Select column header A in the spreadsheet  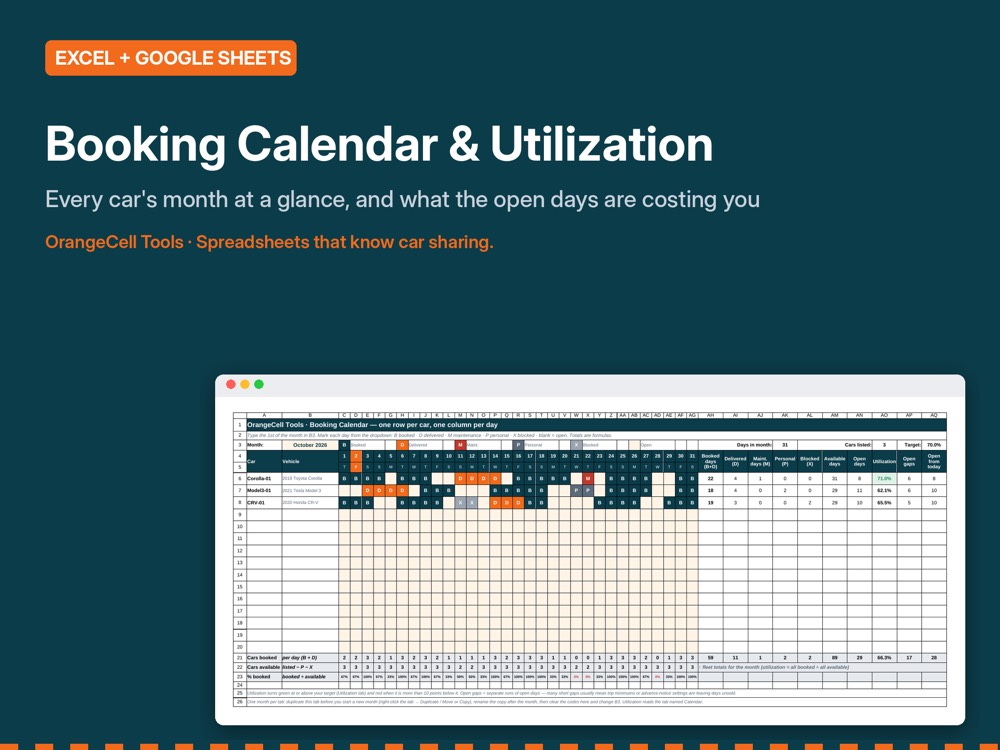click(264, 415)
